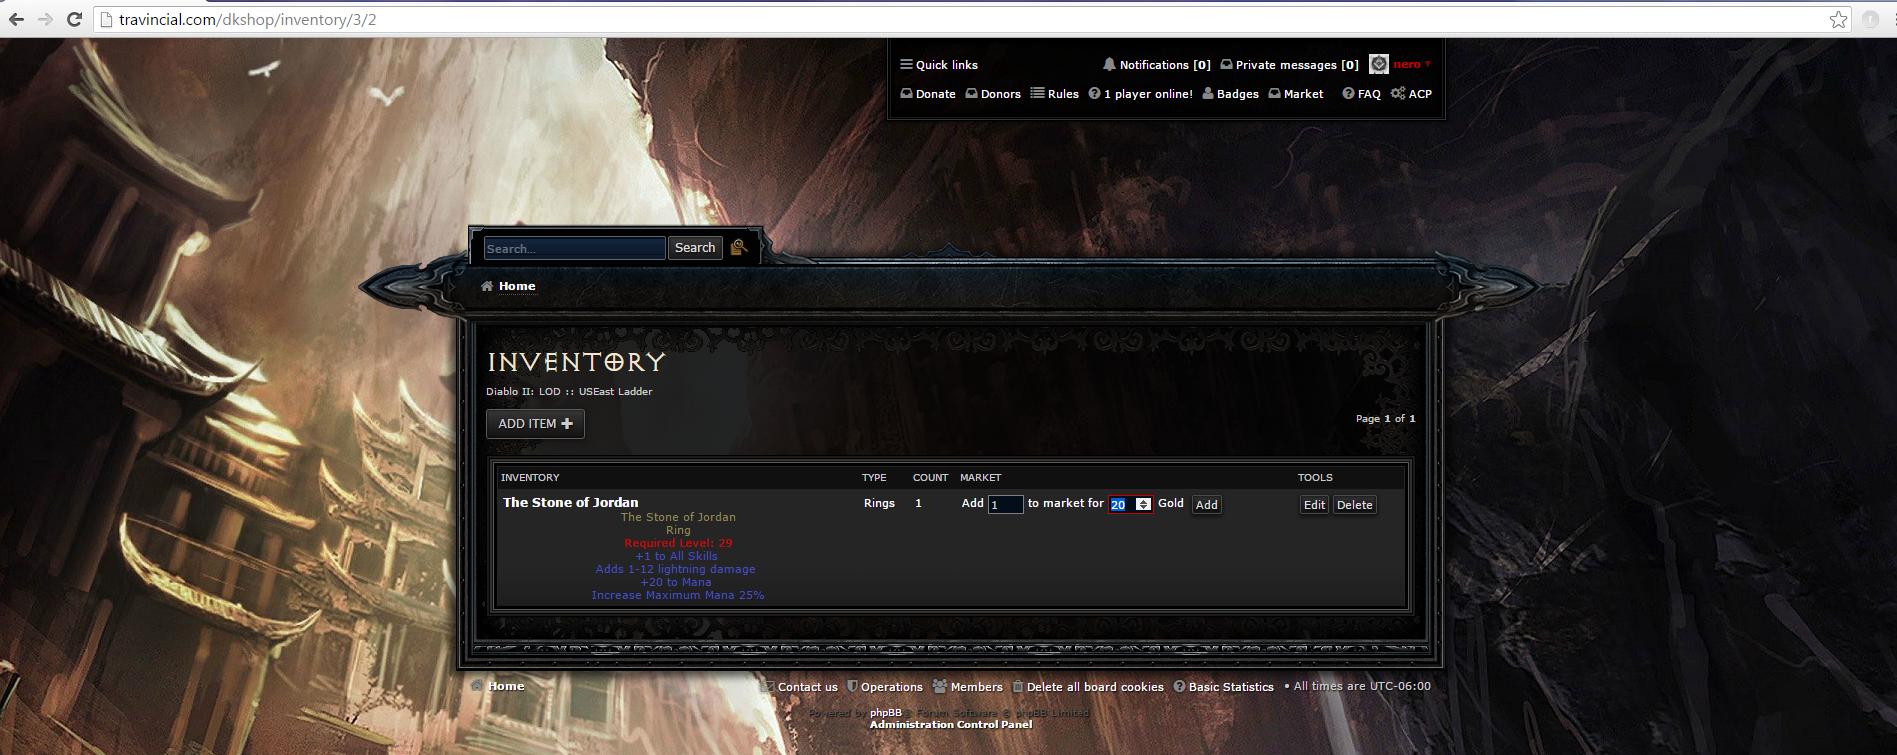The image size is (1897, 755).
Task: Open Members footer link
Action: click(977, 687)
